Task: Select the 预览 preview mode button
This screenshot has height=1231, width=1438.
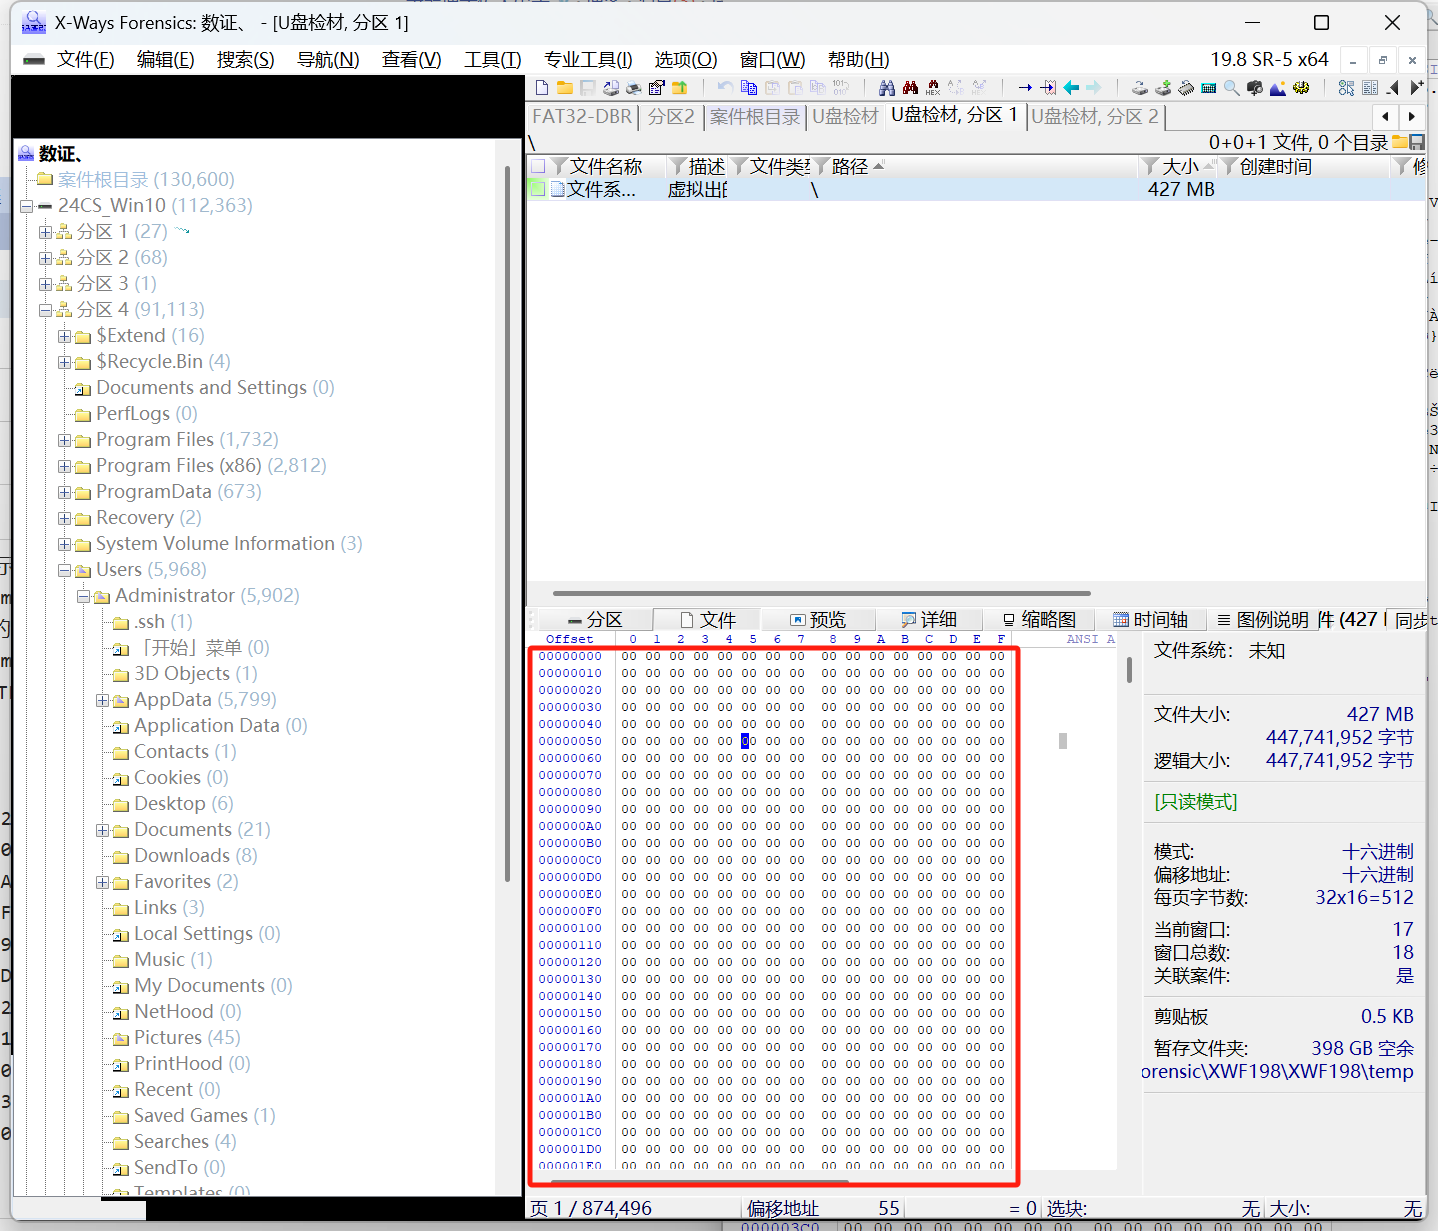Action: click(x=818, y=620)
